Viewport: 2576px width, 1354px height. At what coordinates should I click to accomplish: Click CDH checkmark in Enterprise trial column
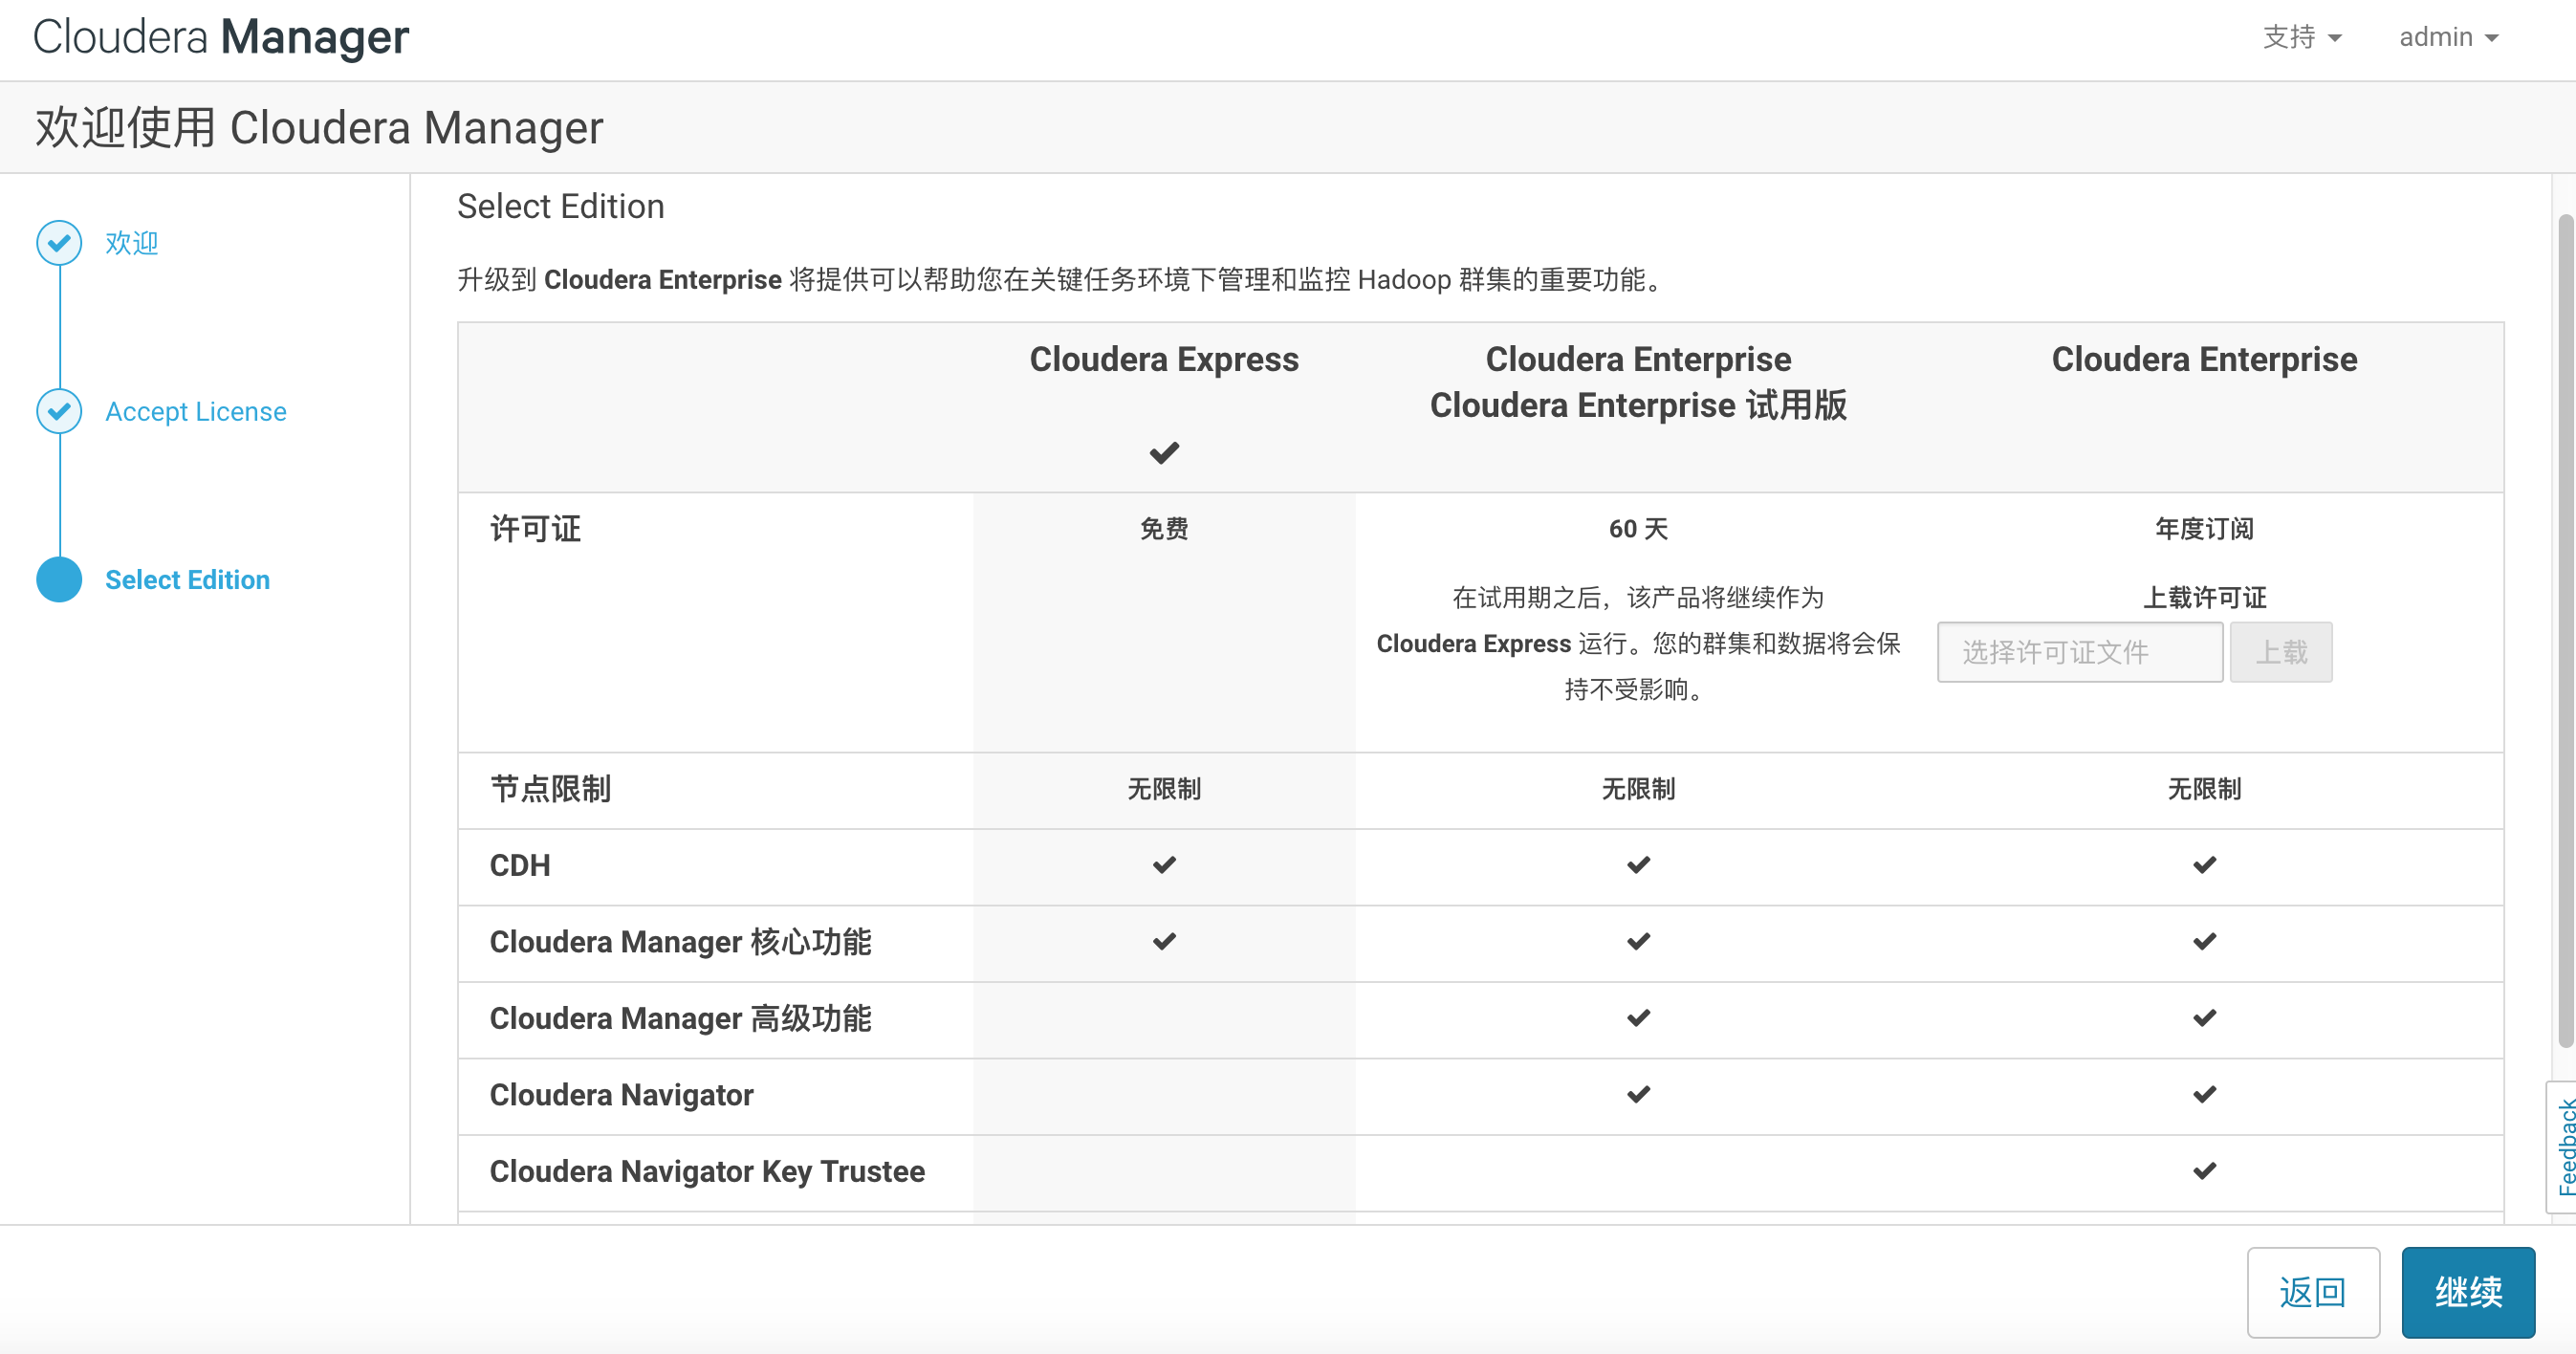(x=1638, y=865)
